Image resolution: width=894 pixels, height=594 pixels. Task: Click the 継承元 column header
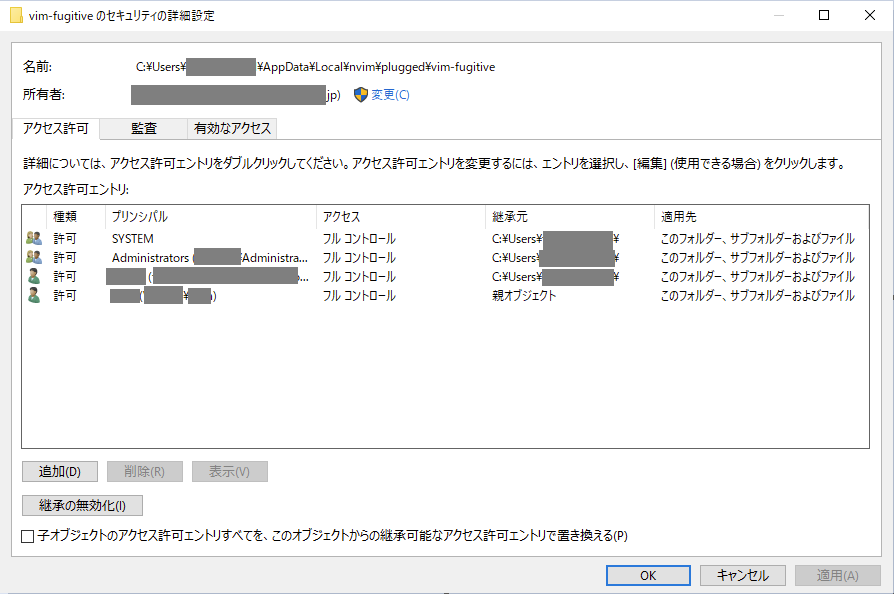click(569, 217)
